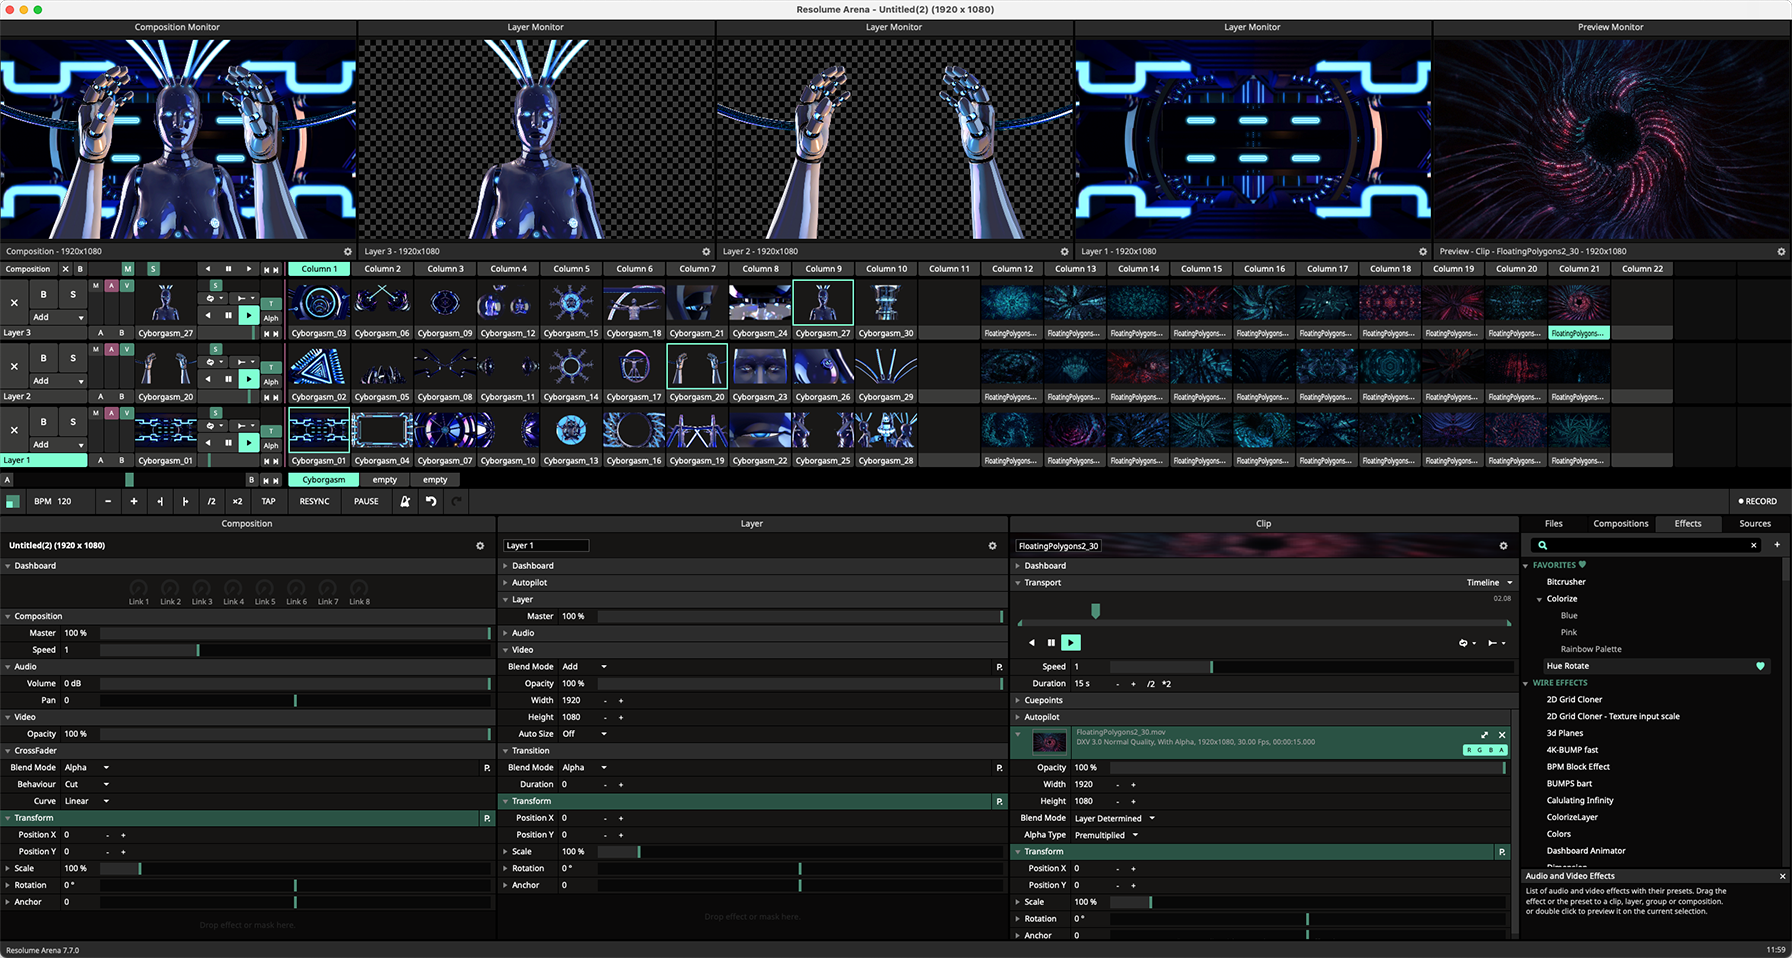This screenshot has width=1792, height=958.
Task: Expand the Cuepoints section in Clip panel
Action: (1043, 700)
